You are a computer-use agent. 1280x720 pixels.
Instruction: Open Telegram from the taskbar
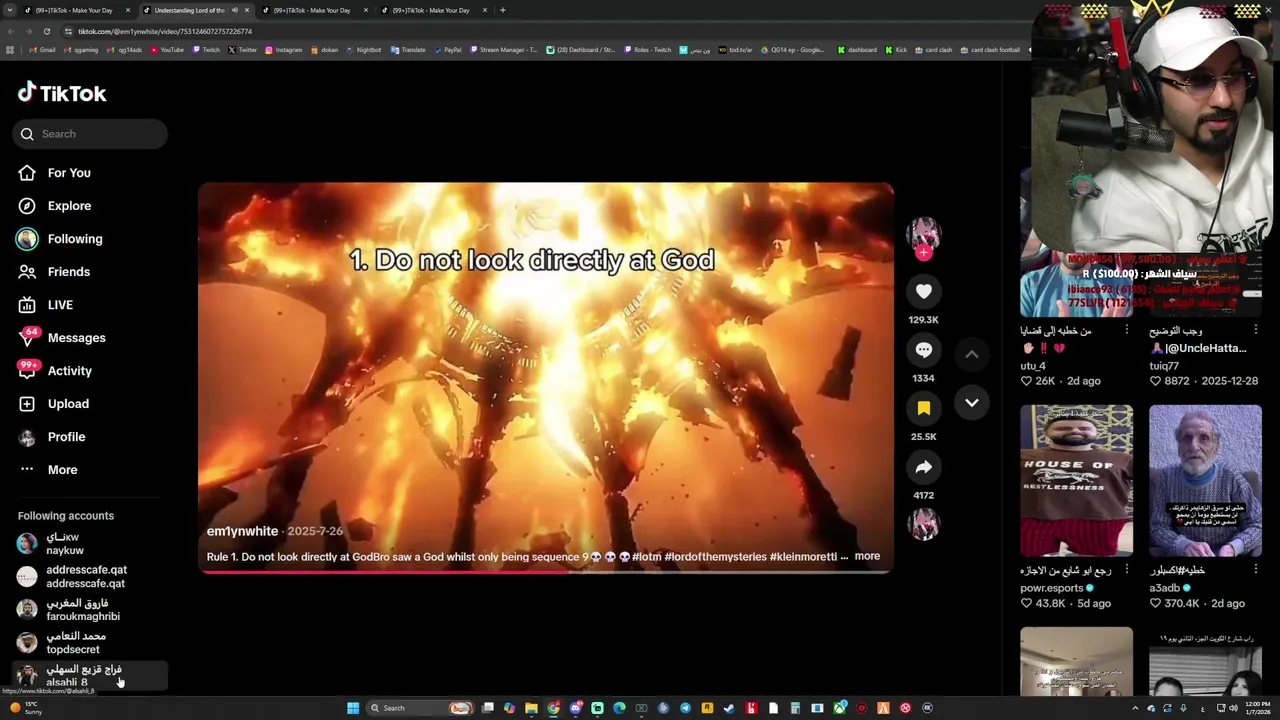(685, 708)
